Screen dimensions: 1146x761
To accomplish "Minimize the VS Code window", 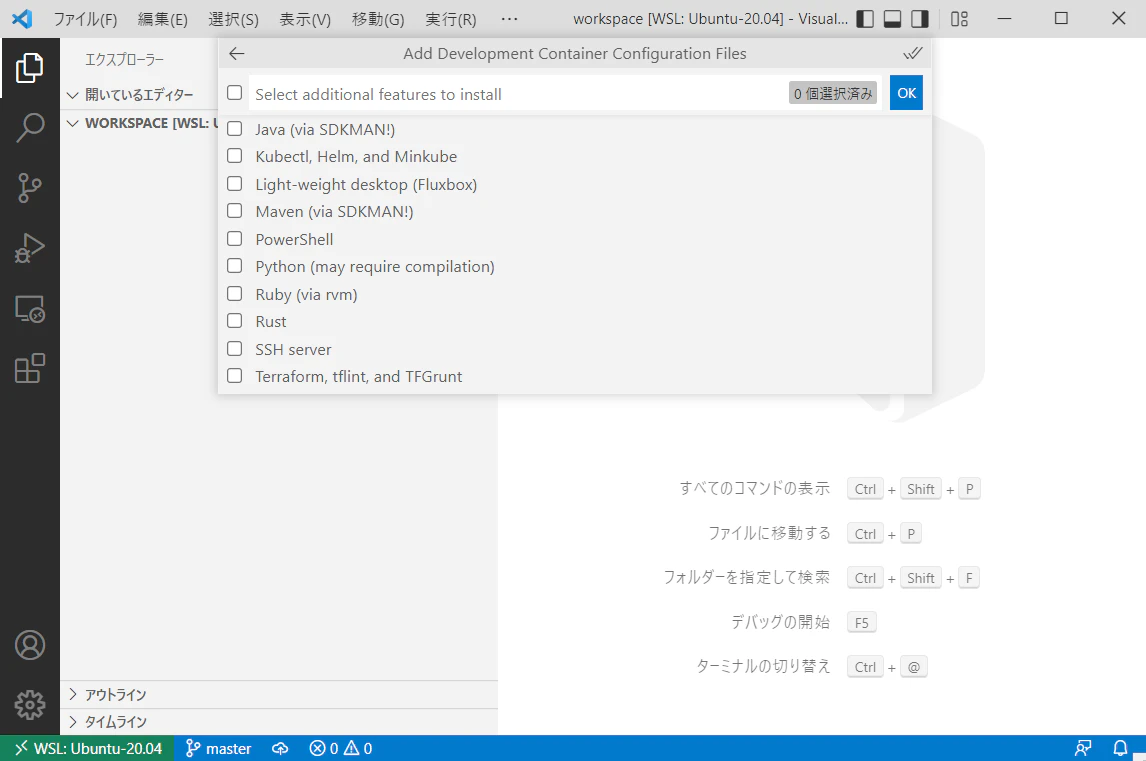I will pyautogui.click(x=1004, y=18).
